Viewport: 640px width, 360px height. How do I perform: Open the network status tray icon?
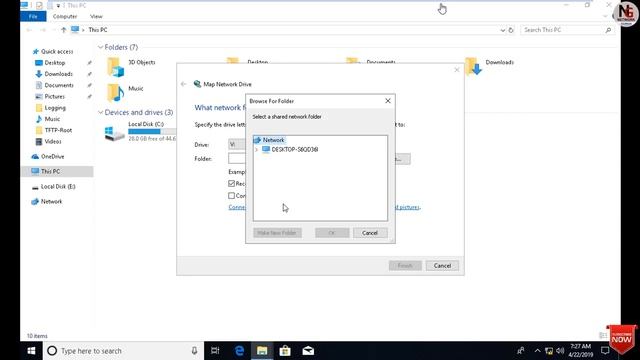[549, 351]
